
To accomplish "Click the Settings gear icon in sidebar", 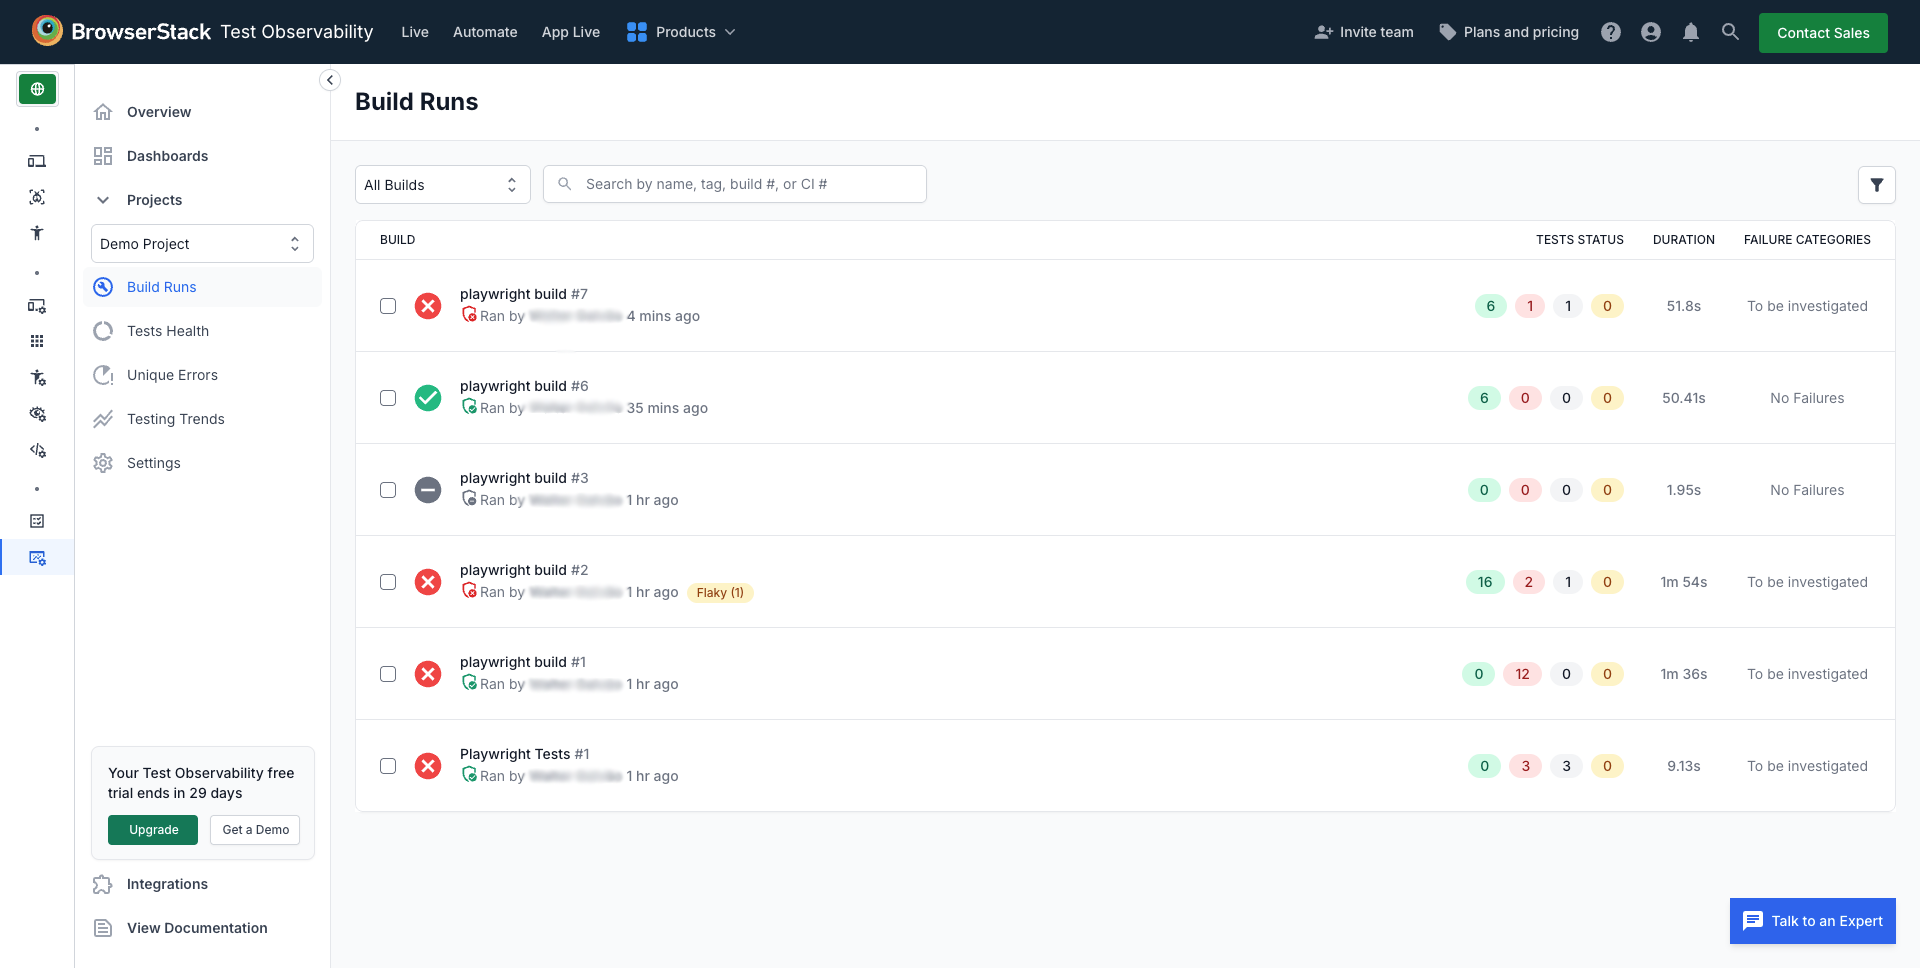I will tap(103, 463).
